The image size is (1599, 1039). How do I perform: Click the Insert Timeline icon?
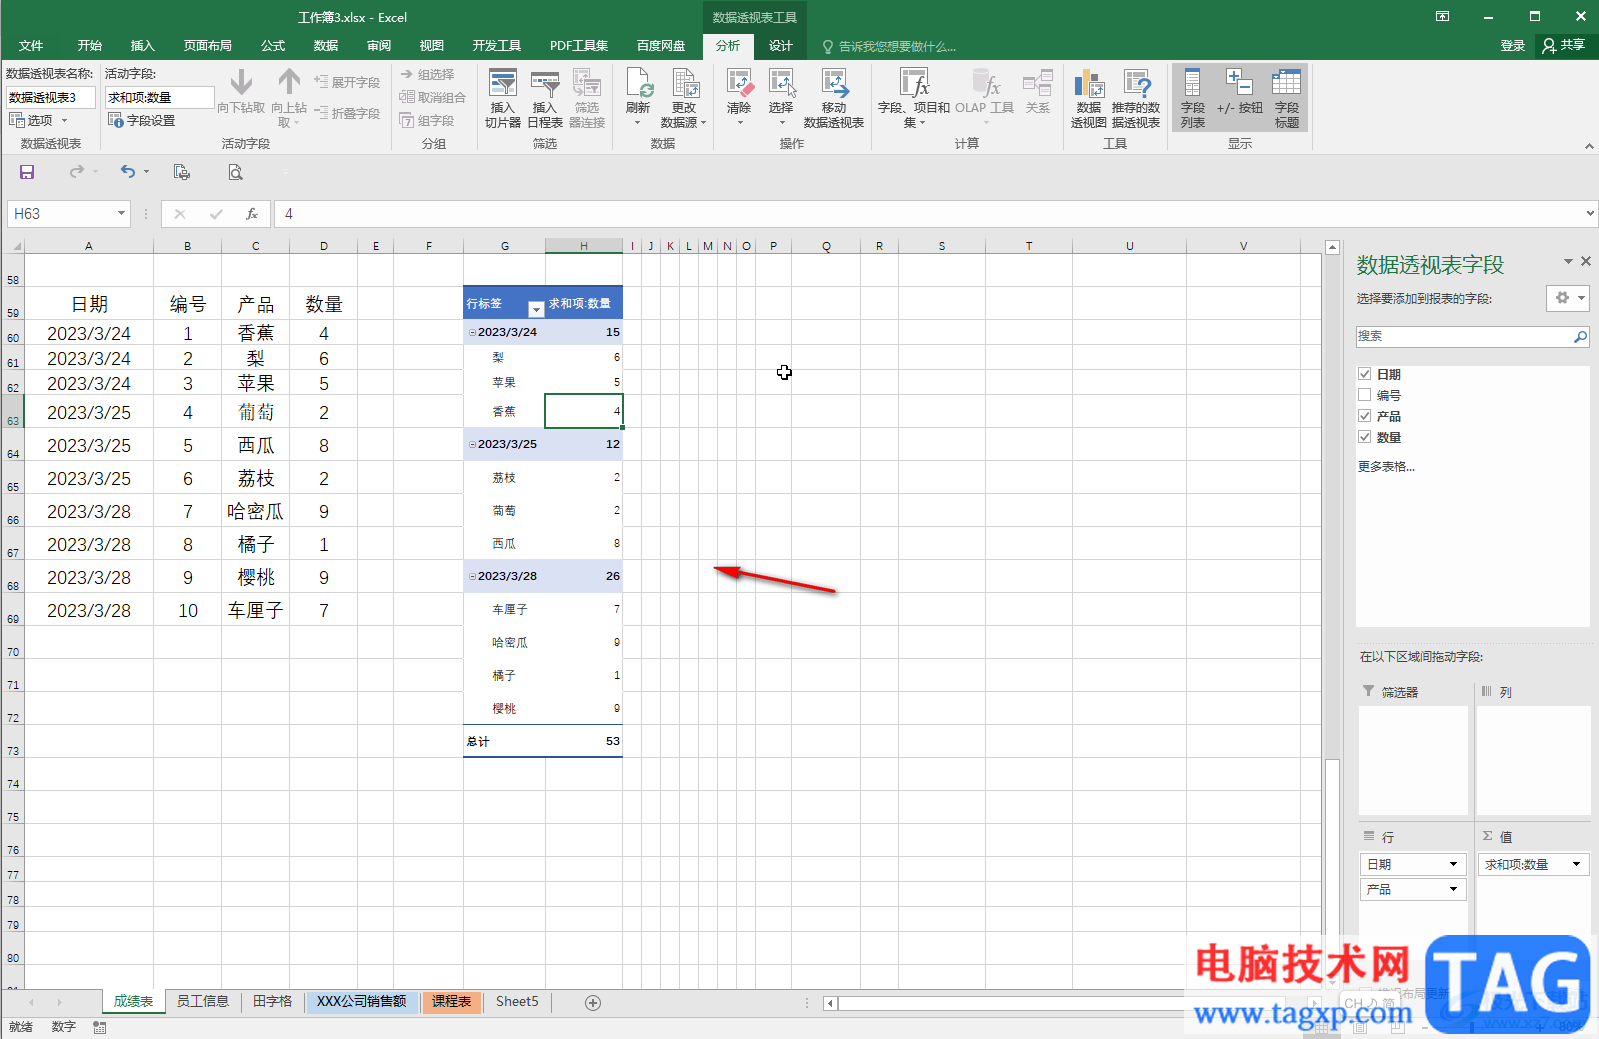coord(545,98)
